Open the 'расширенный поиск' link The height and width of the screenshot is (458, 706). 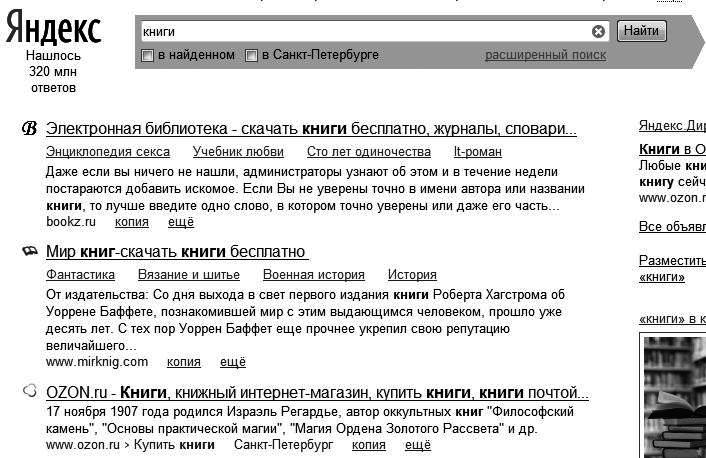(x=545, y=55)
